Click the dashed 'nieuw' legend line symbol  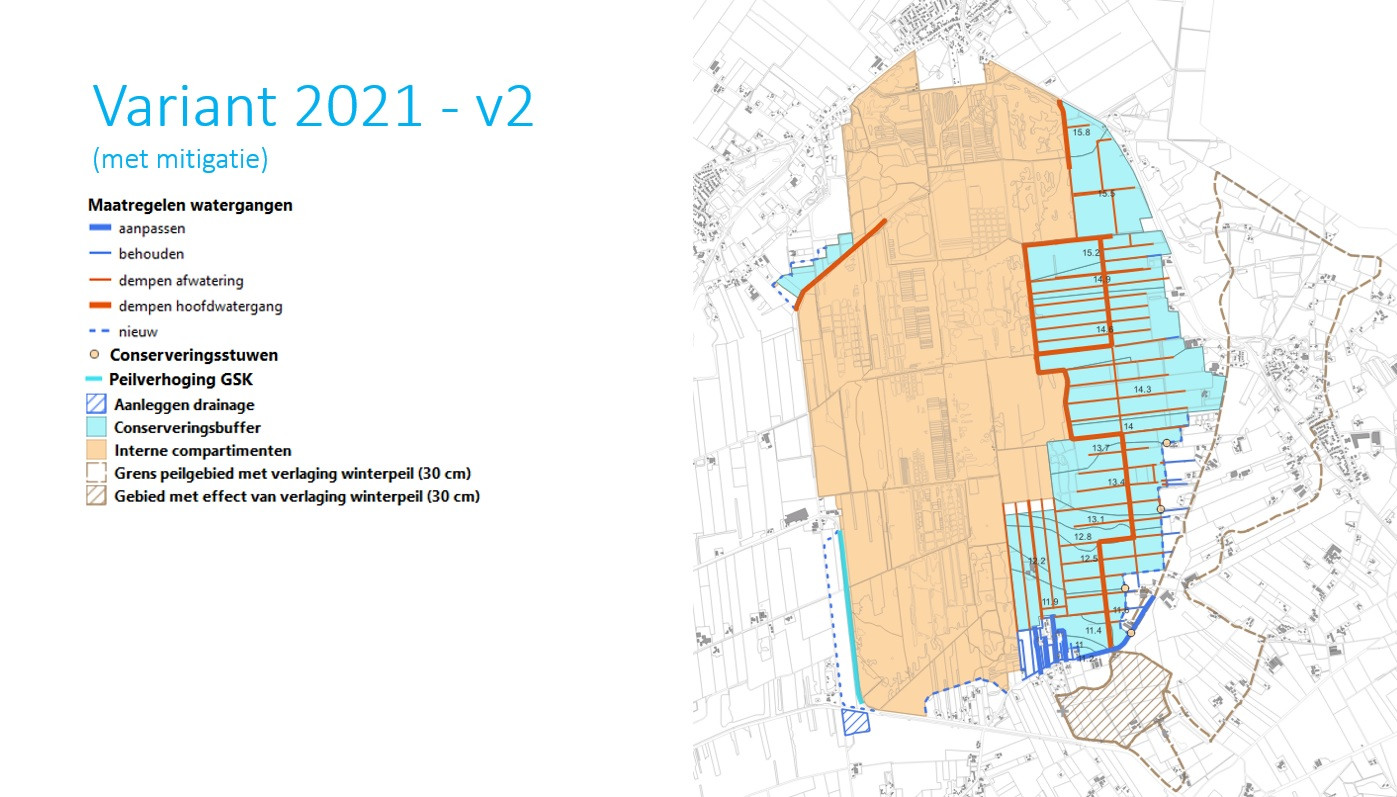point(99,331)
